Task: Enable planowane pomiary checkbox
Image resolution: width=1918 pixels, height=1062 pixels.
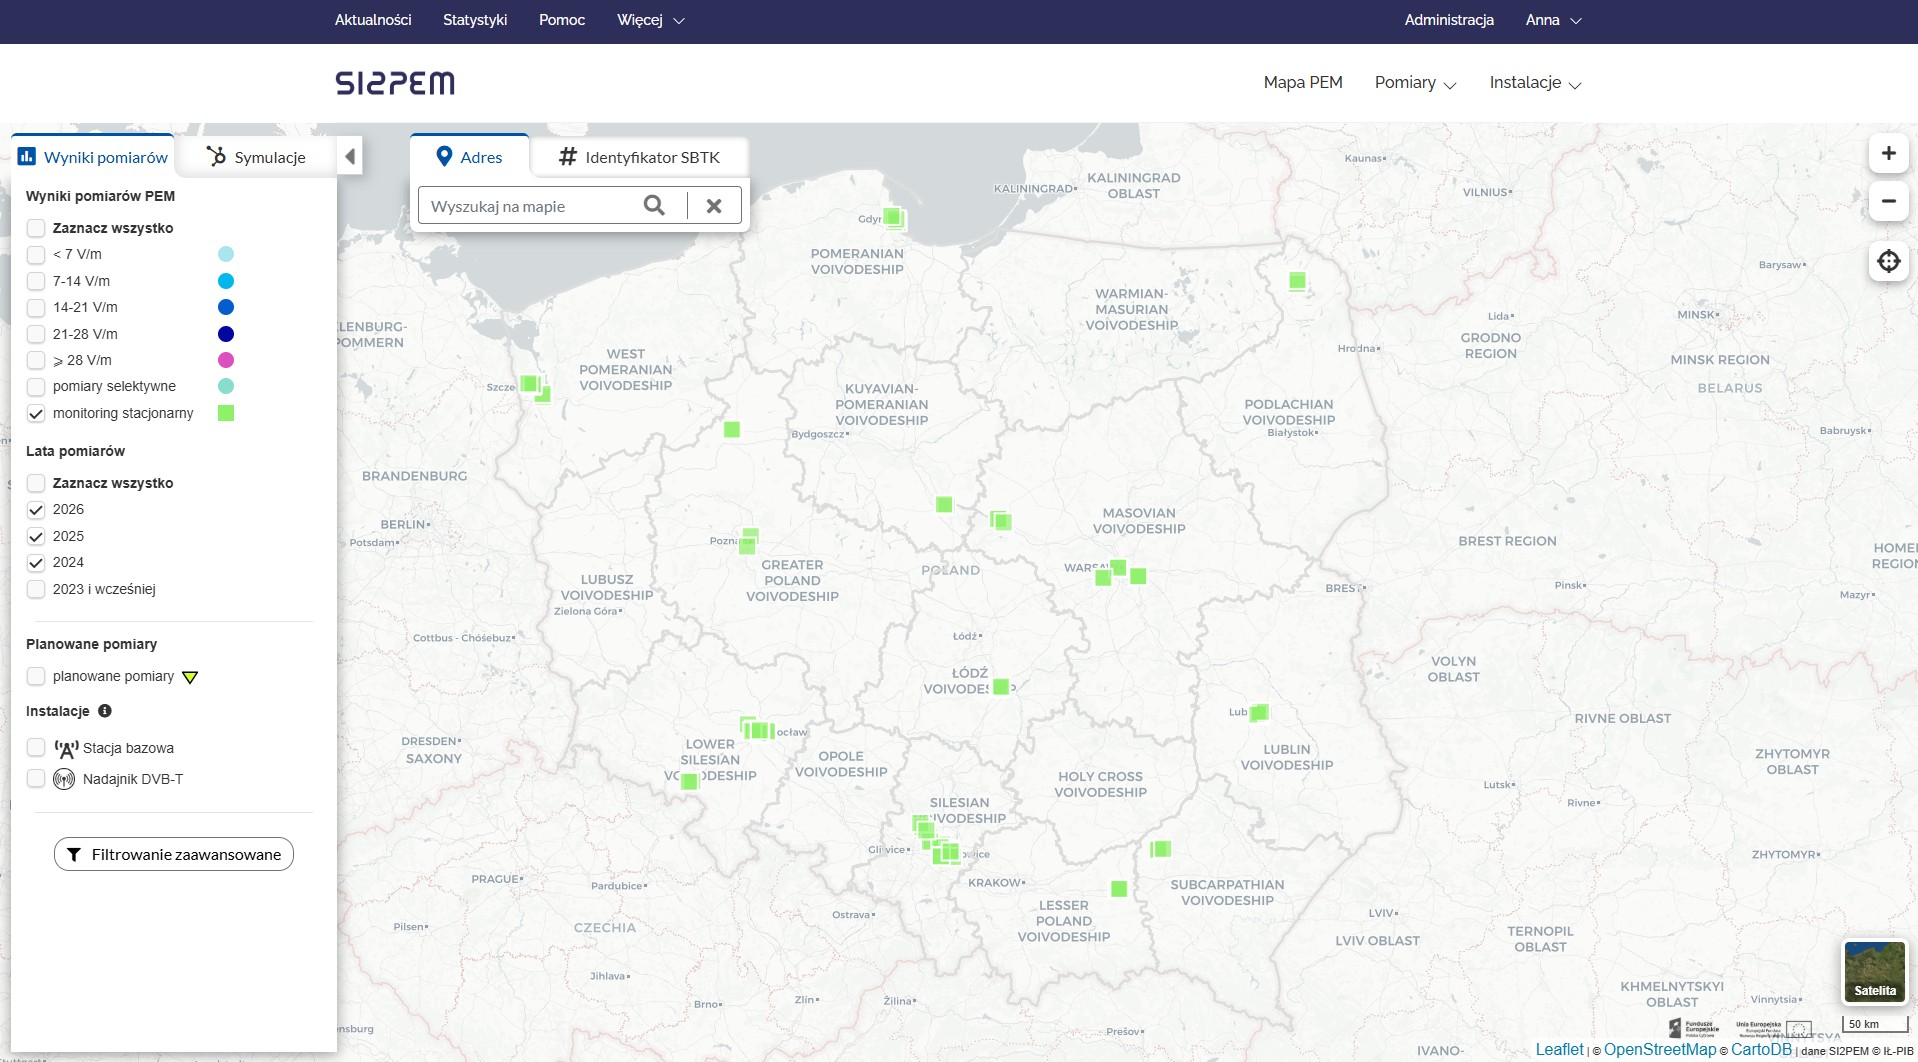Action: [x=36, y=676]
